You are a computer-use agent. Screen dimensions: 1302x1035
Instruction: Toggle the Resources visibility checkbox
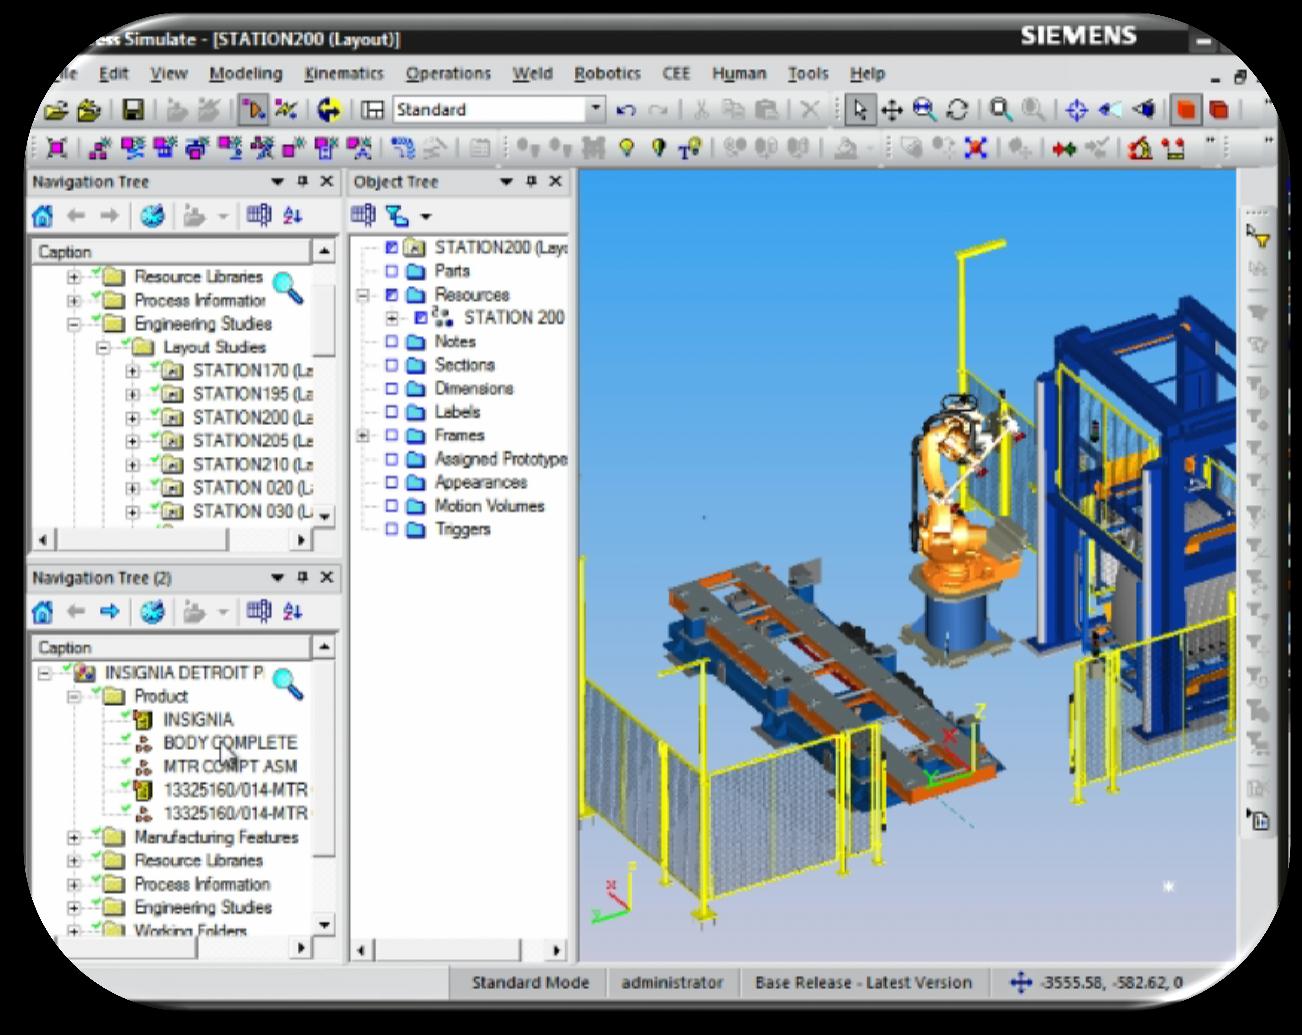click(x=392, y=295)
